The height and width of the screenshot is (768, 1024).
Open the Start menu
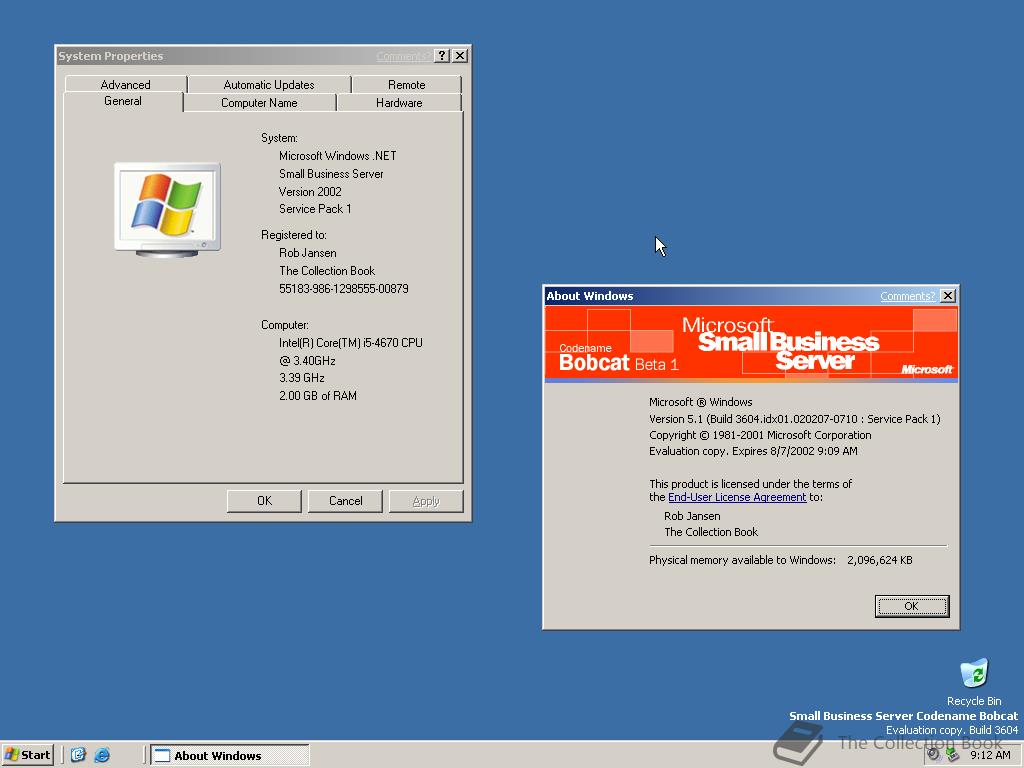click(x=27, y=755)
